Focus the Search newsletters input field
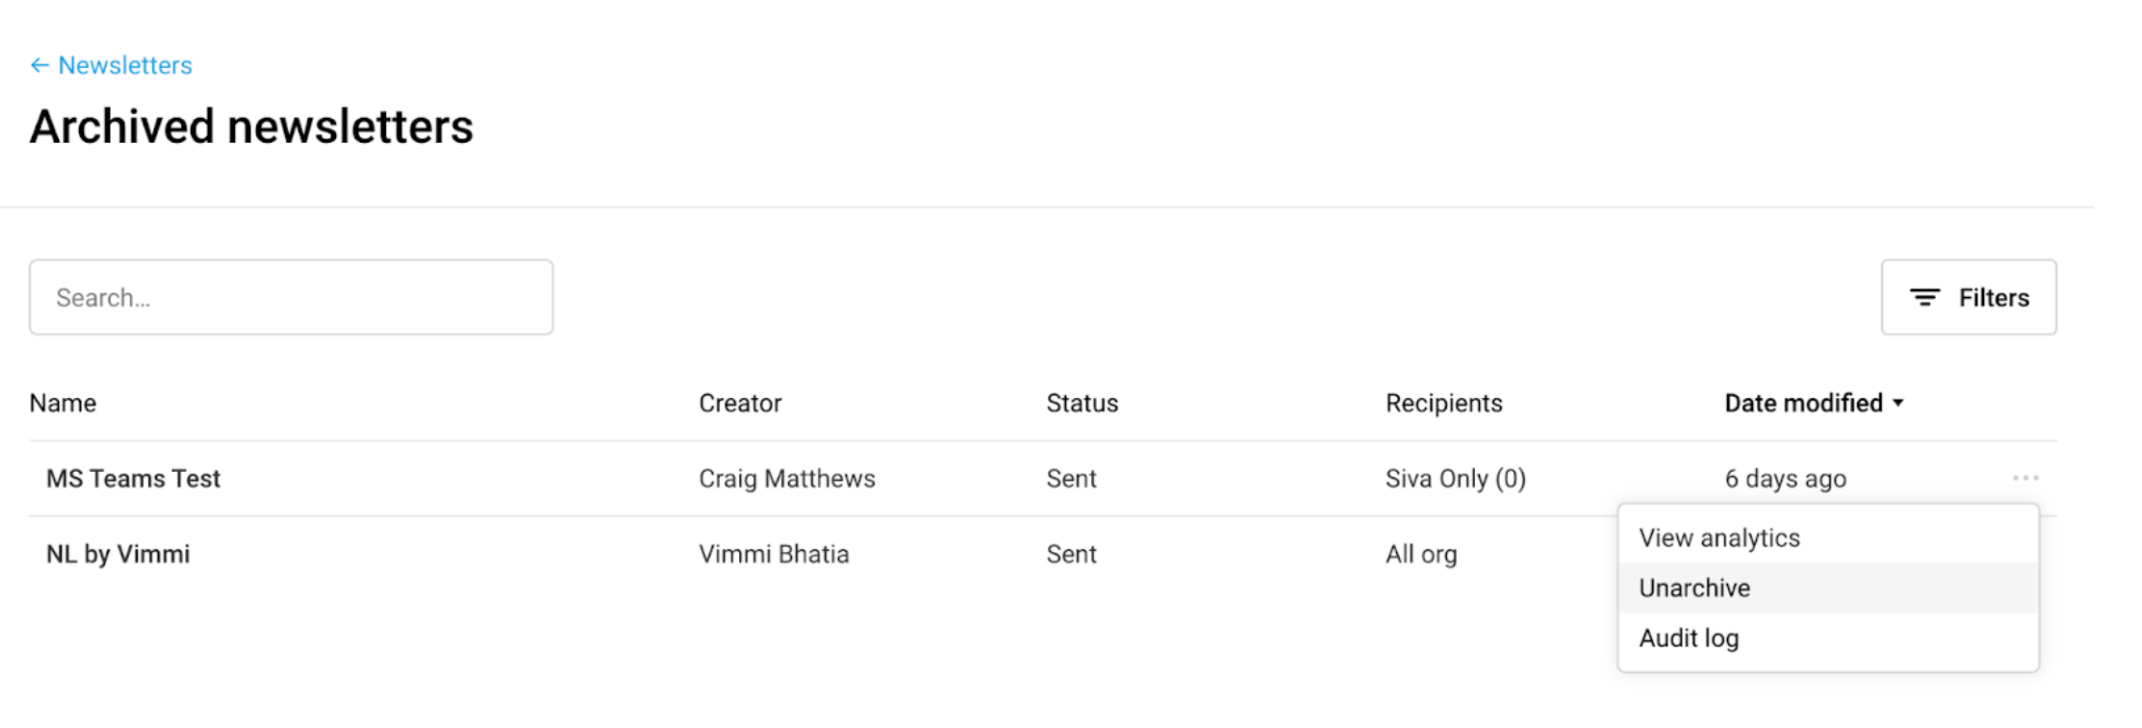This screenshot has width=2142, height=728. pyautogui.click(x=291, y=298)
